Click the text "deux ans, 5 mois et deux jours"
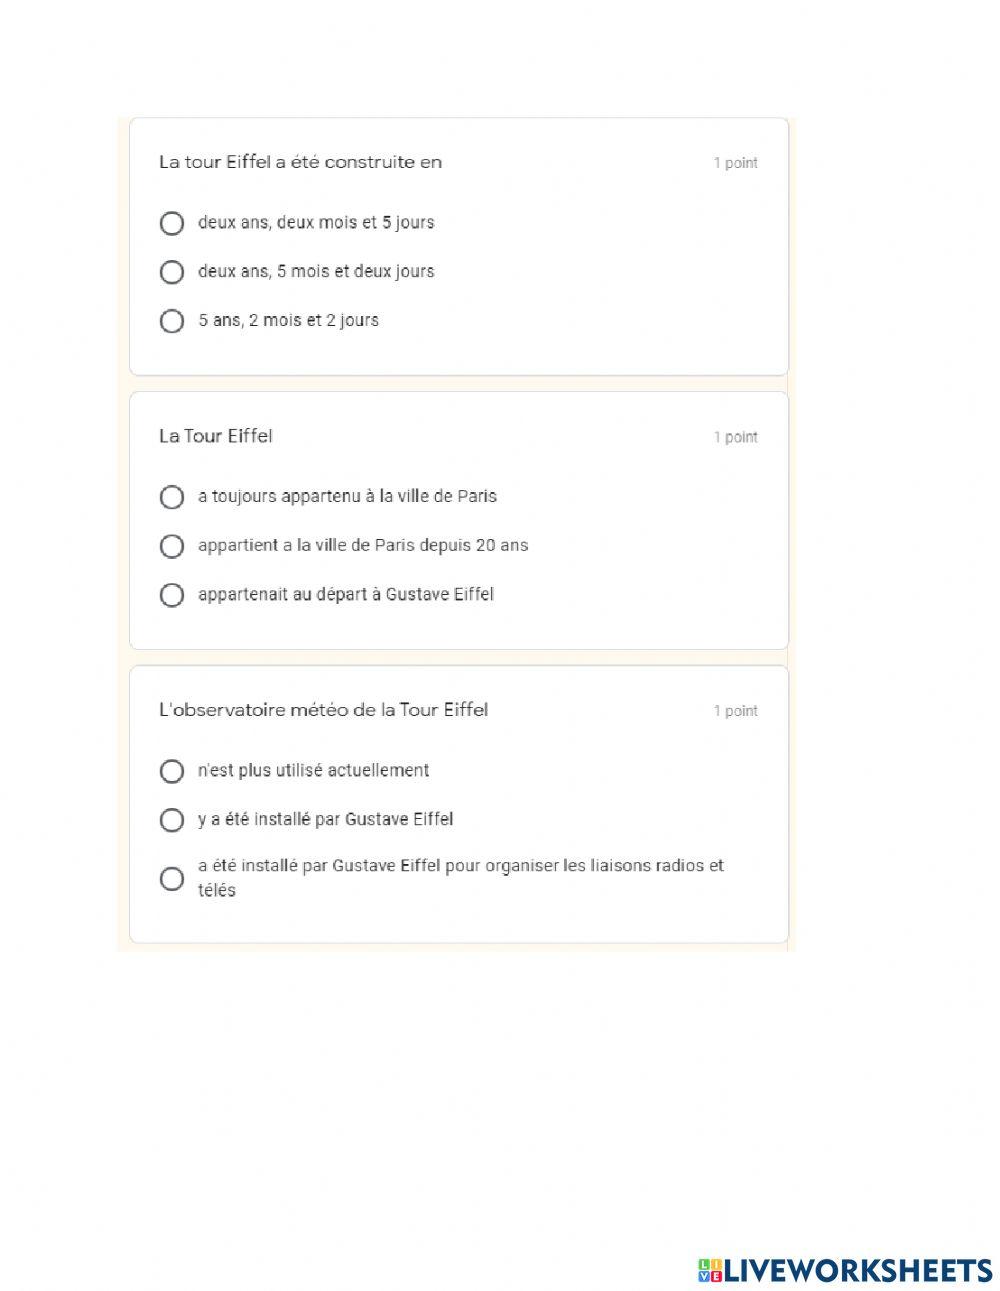Viewport: 1000px width, 1291px height. tap(316, 271)
